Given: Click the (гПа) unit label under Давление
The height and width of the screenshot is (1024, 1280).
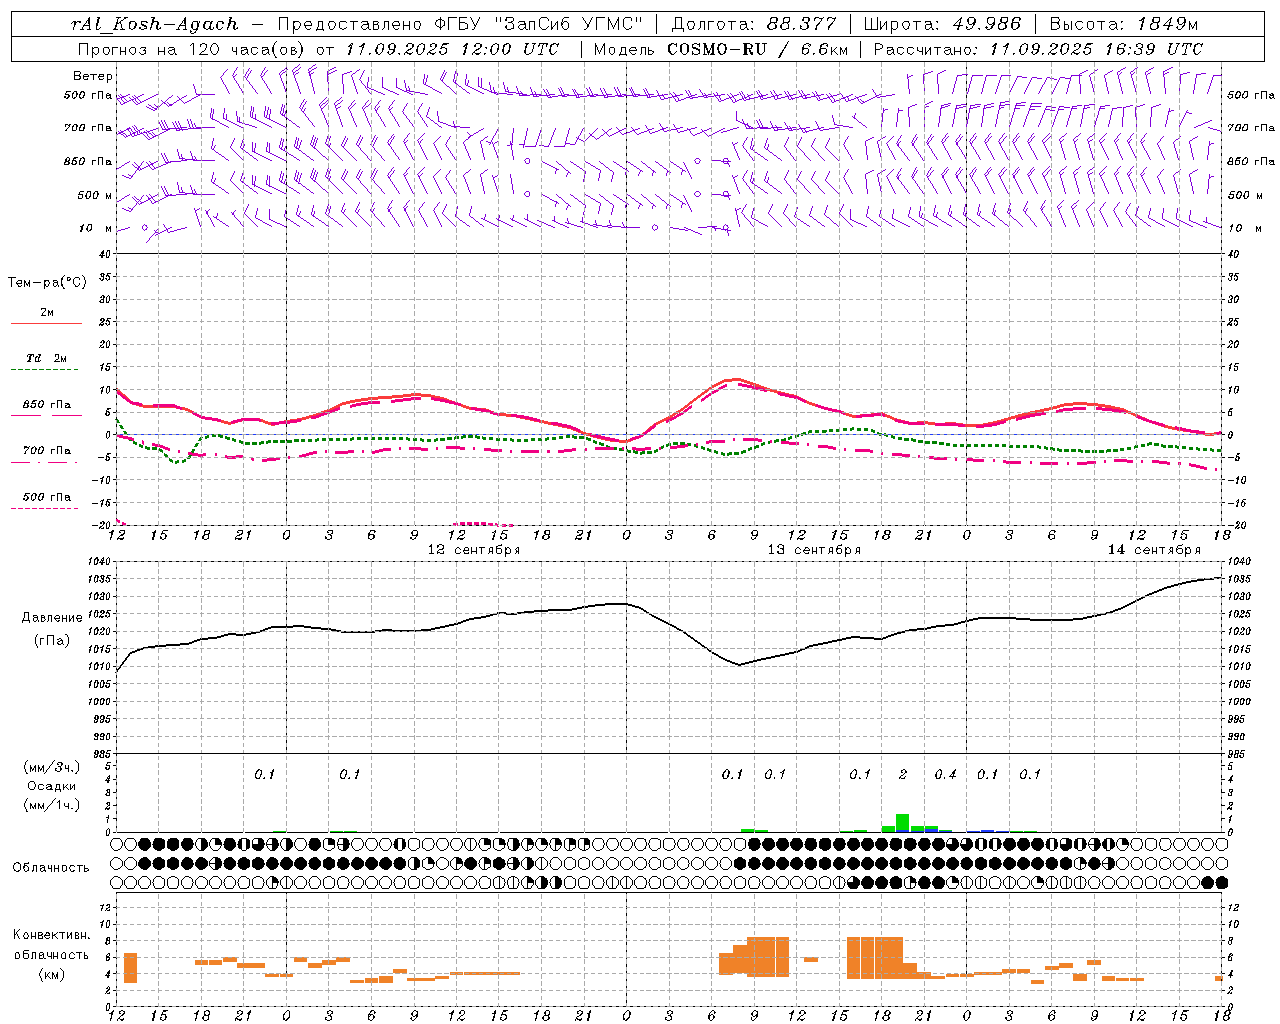Looking at the screenshot, I should coord(51,641).
